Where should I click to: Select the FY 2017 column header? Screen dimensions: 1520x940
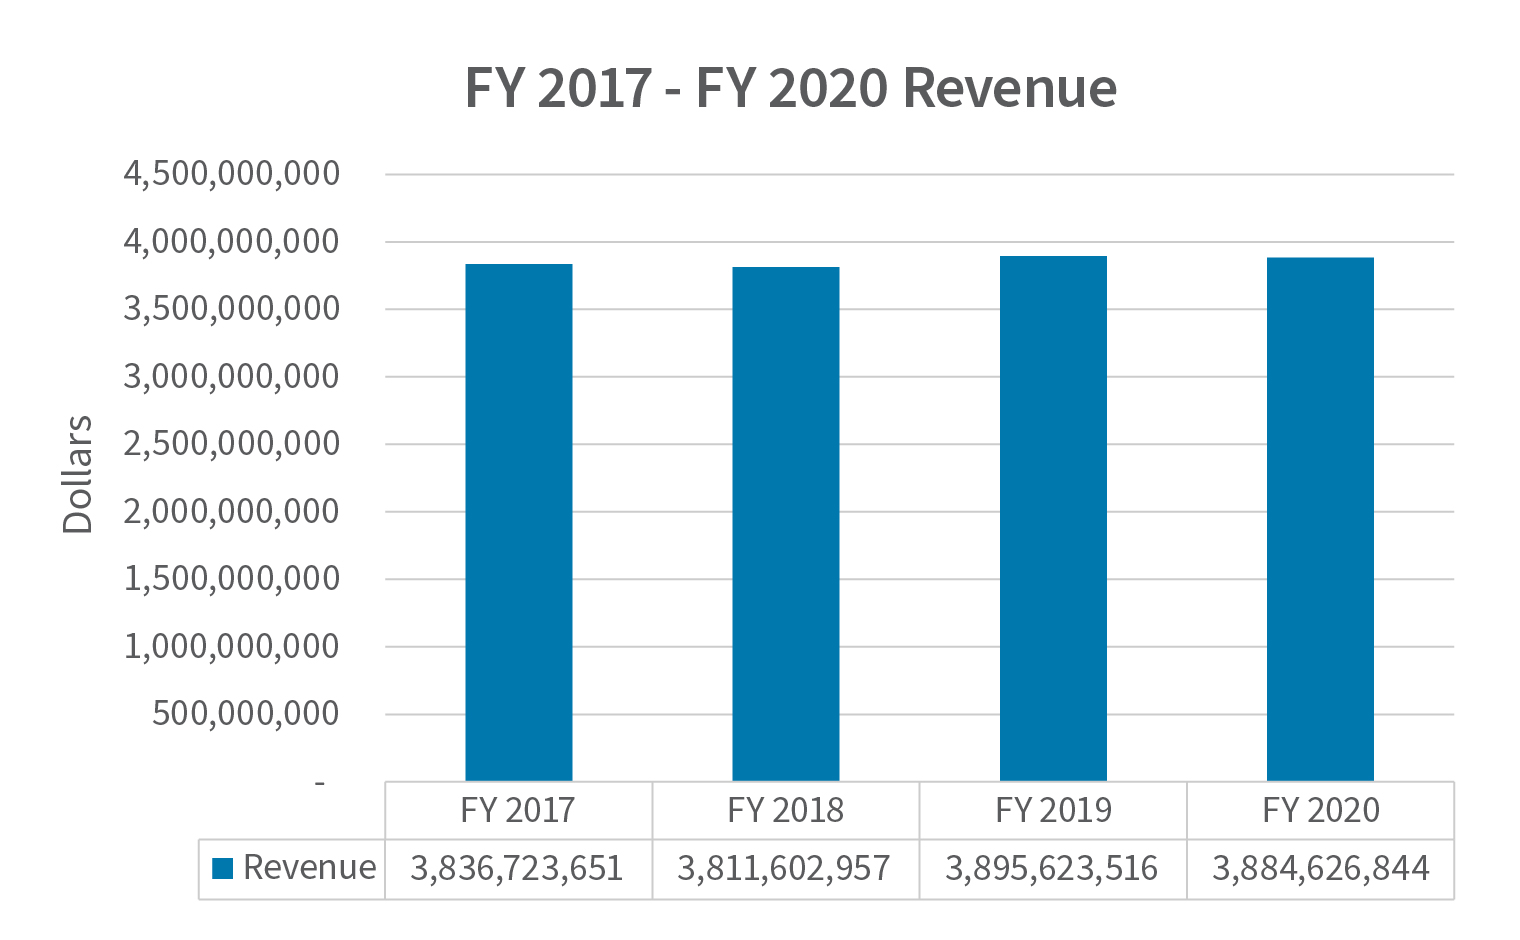pos(518,810)
